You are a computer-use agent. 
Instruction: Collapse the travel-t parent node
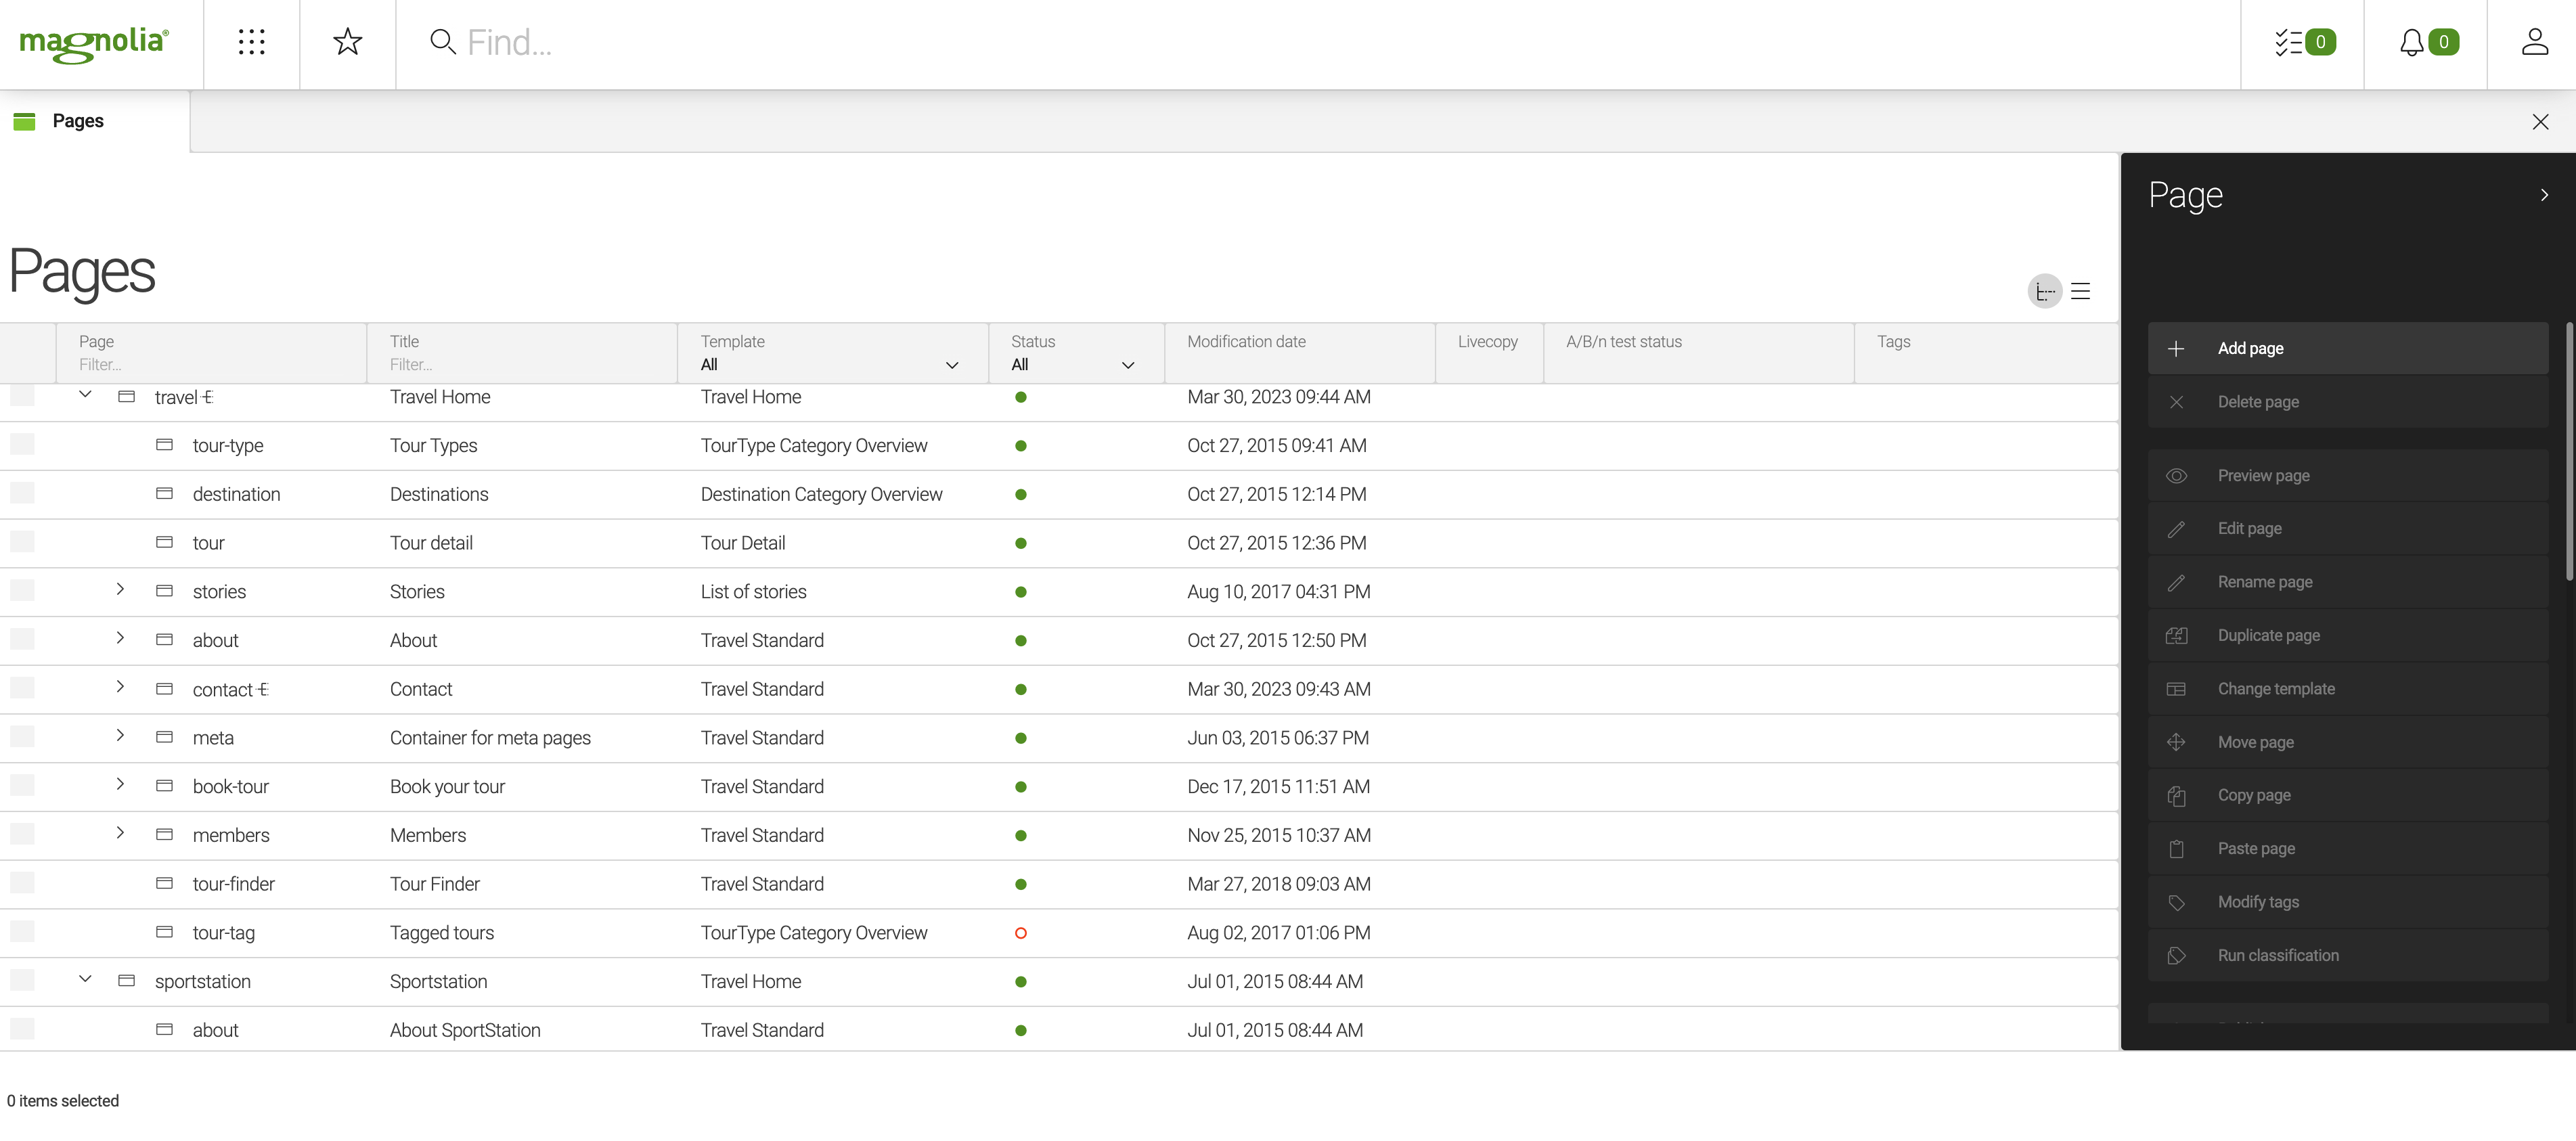tap(84, 396)
